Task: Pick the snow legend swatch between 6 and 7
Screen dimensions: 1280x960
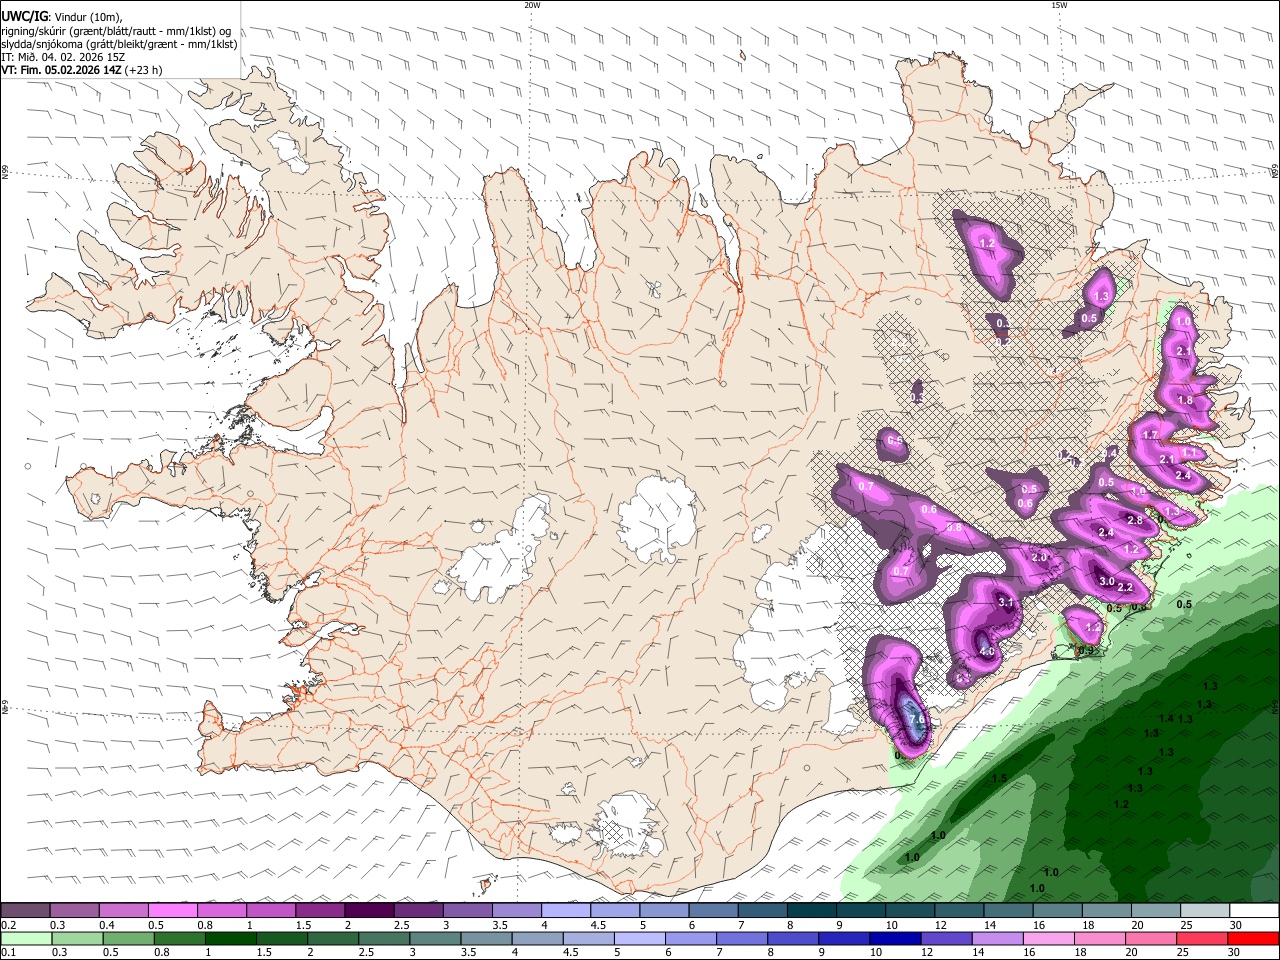Action: (714, 911)
